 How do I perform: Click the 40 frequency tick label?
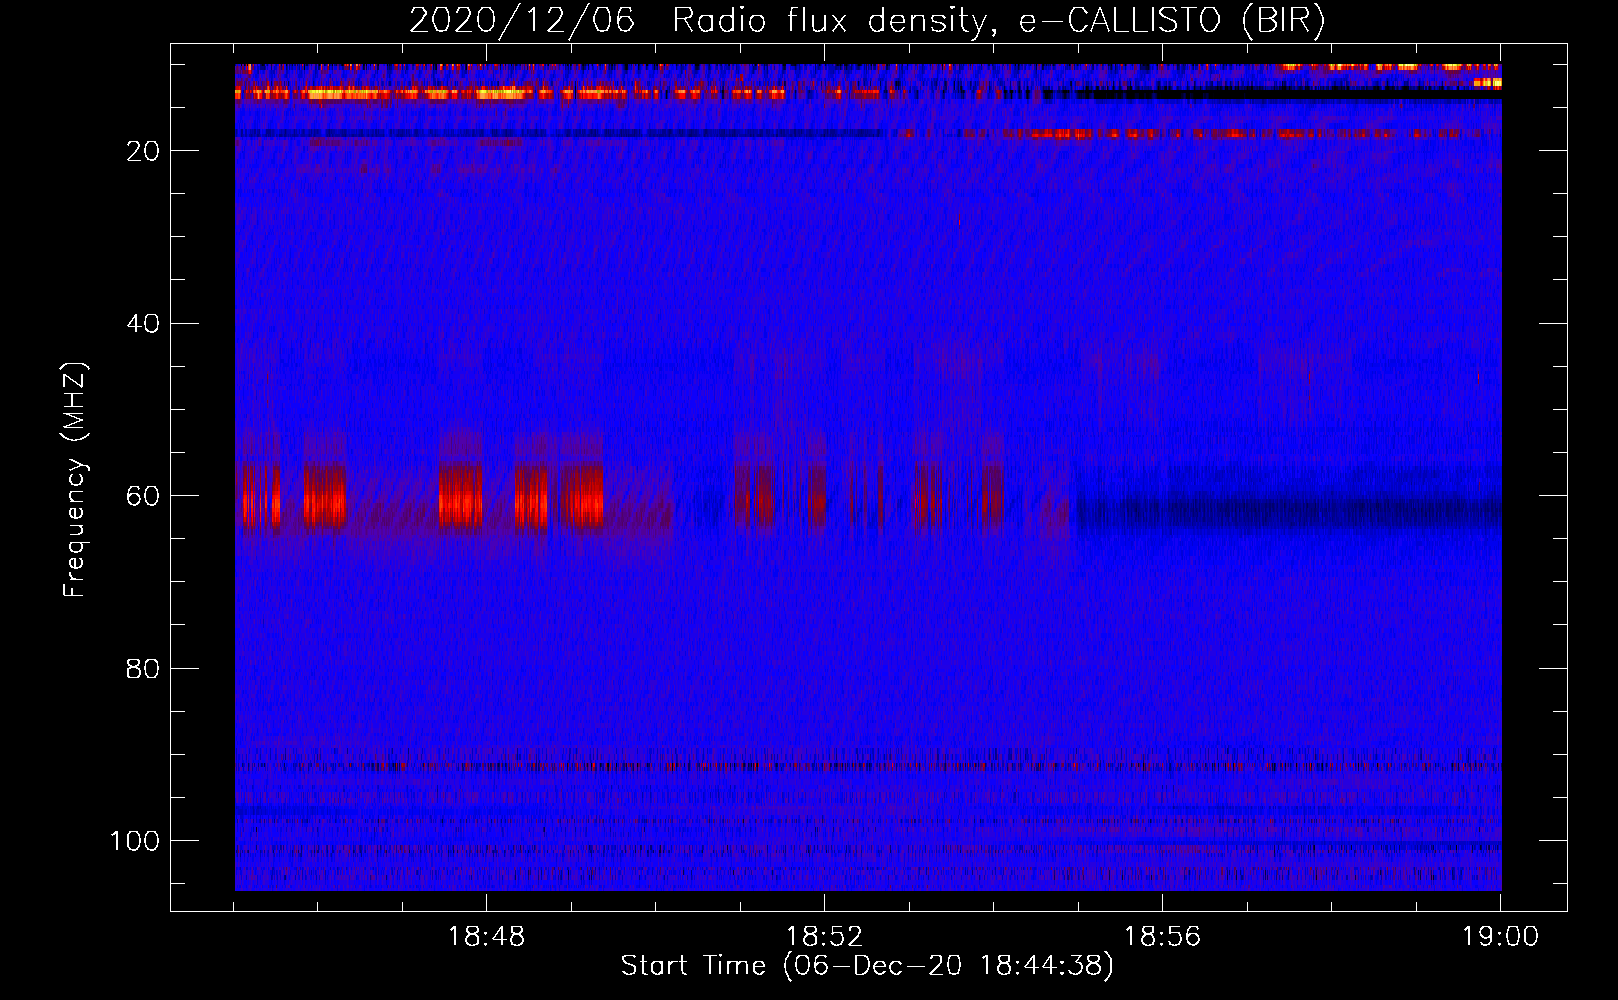pyautogui.click(x=143, y=324)
